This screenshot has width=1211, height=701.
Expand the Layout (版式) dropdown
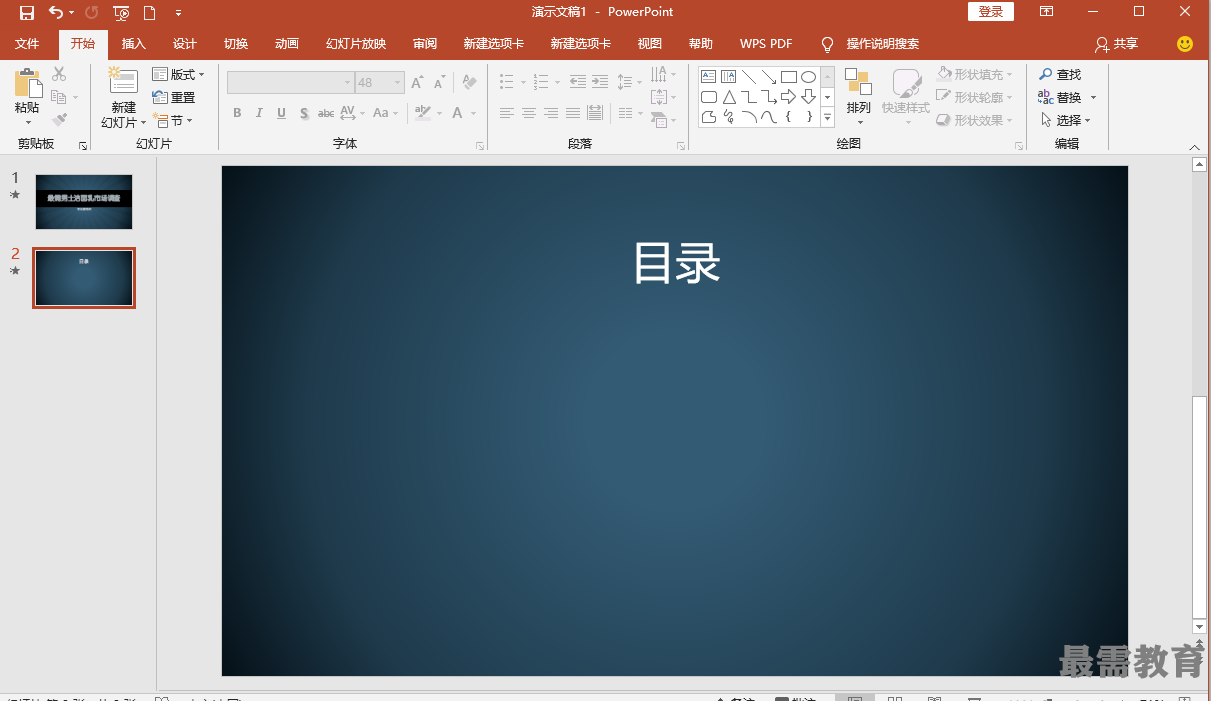(178, 74)
